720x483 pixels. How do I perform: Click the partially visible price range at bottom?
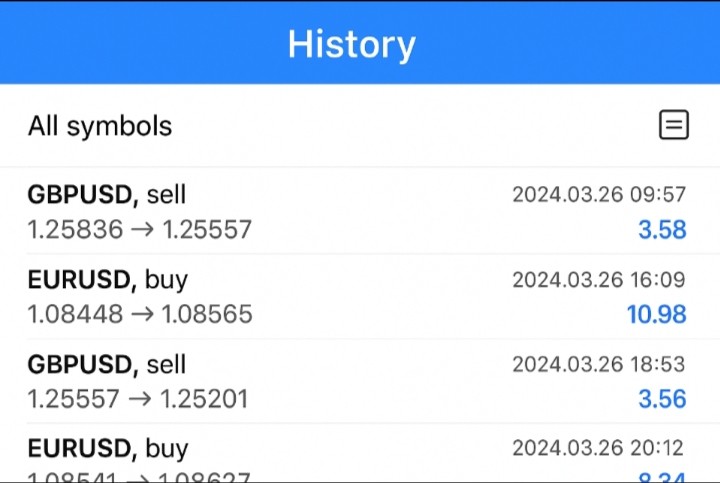pos(138,478)
